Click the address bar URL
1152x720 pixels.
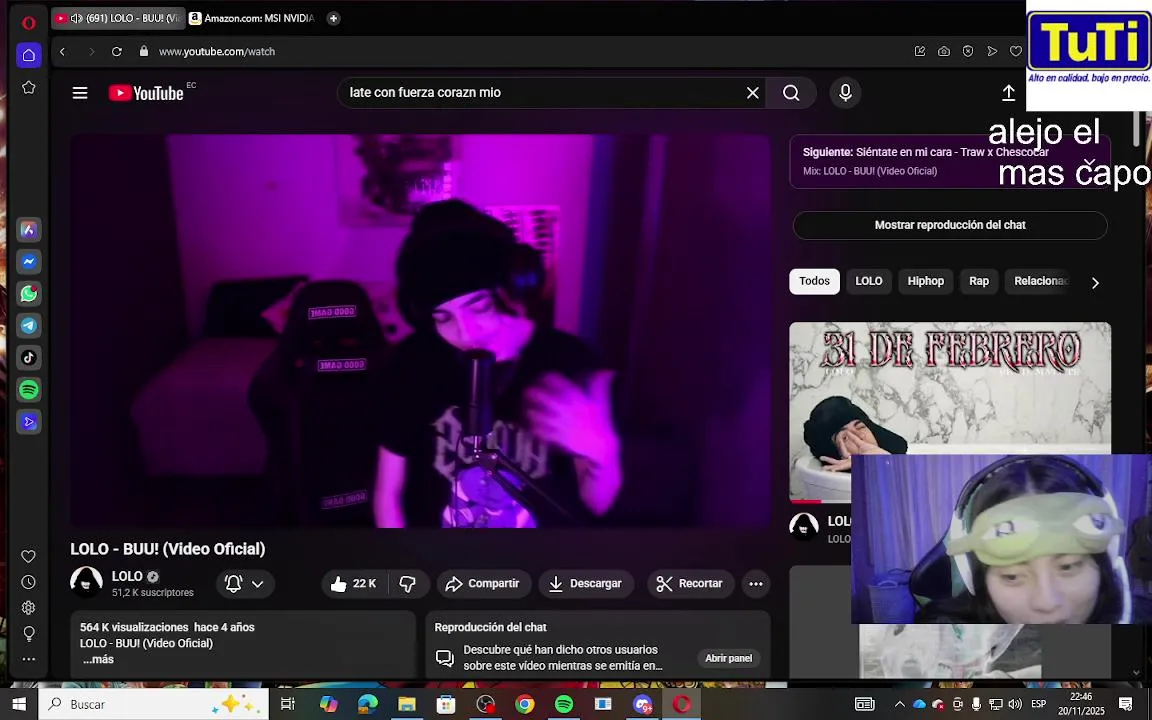click(x=217, y=51)
